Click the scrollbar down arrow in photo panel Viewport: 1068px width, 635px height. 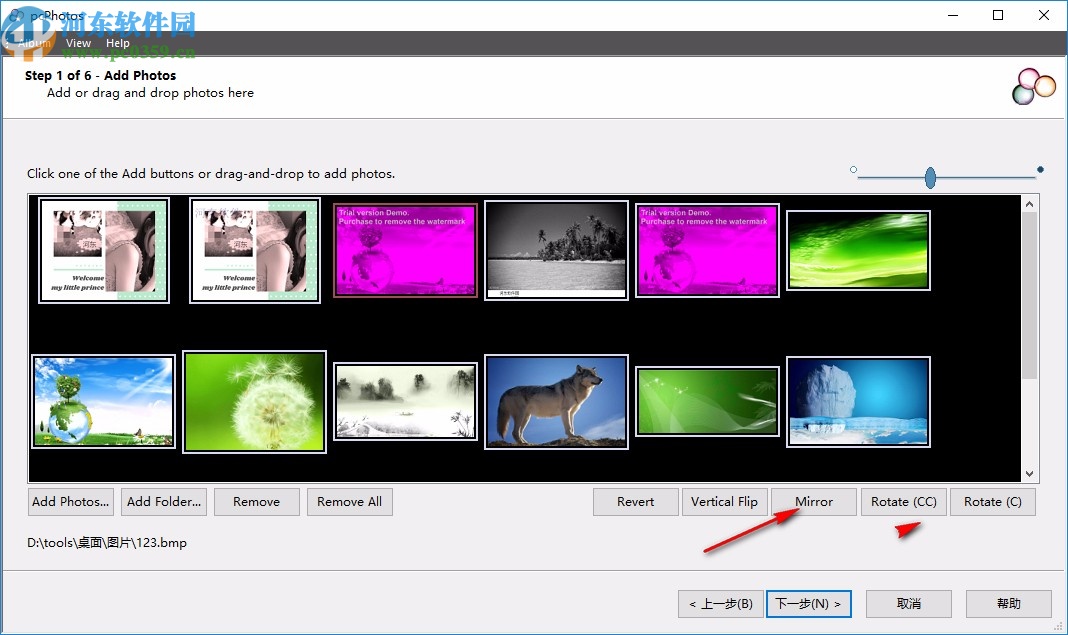1030,474
